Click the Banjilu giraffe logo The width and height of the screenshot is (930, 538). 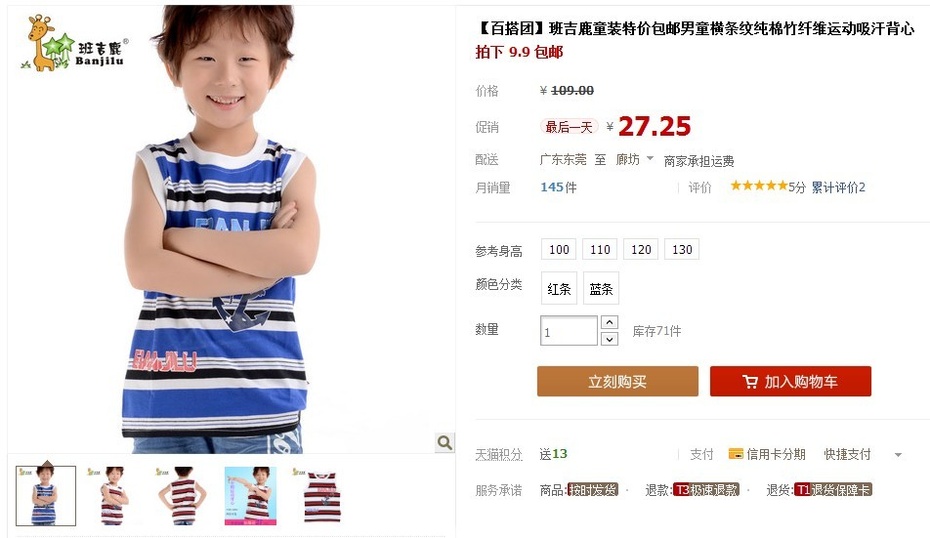pos(74,42)
